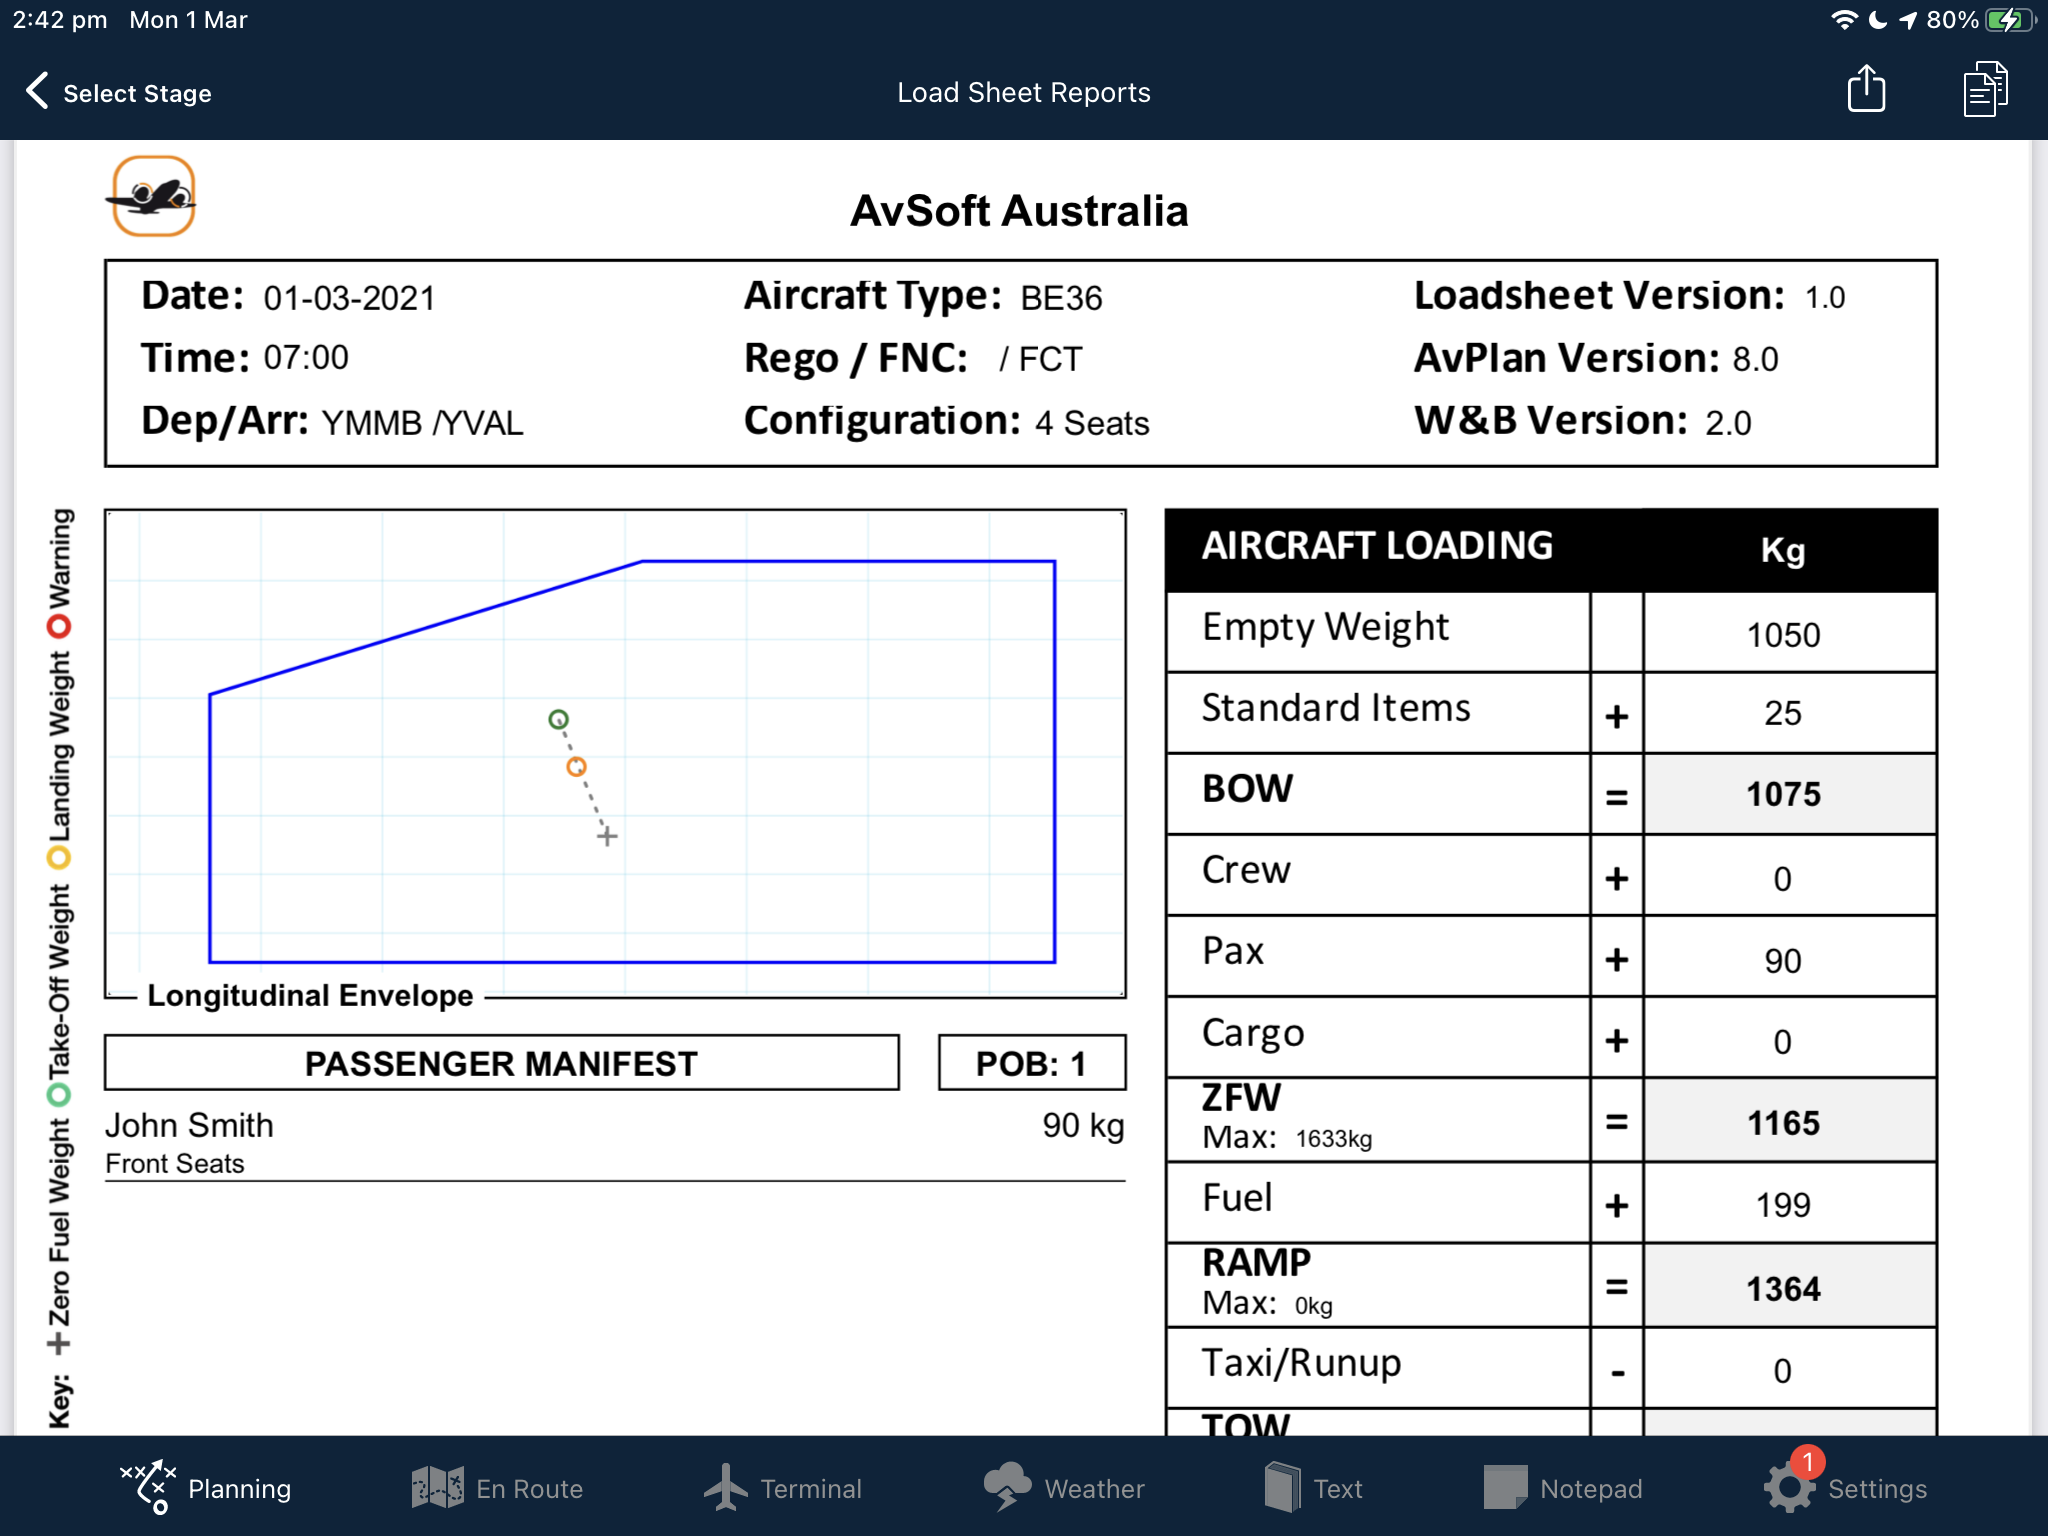Tap Empty Weight value 1050
2048x1536 pixels.
pyautogui.click(x=1783, y=635)
